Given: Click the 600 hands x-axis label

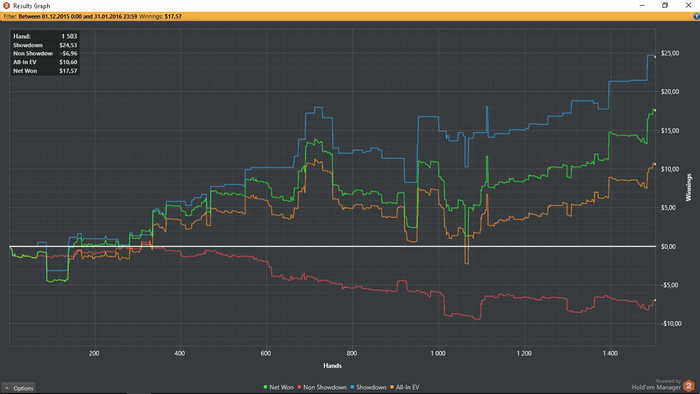Looking at the screenshot, I should click(x=266, y=353).
